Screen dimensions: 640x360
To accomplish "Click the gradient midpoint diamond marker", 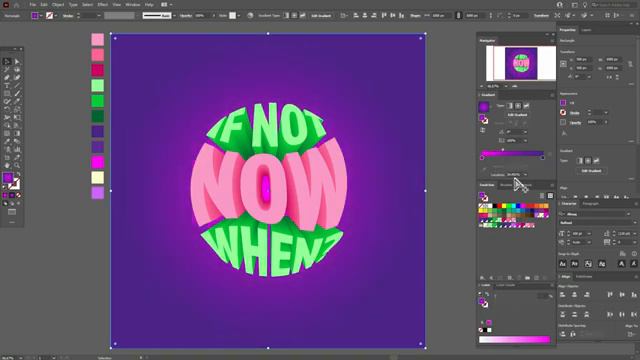I will tap(503, 150).
